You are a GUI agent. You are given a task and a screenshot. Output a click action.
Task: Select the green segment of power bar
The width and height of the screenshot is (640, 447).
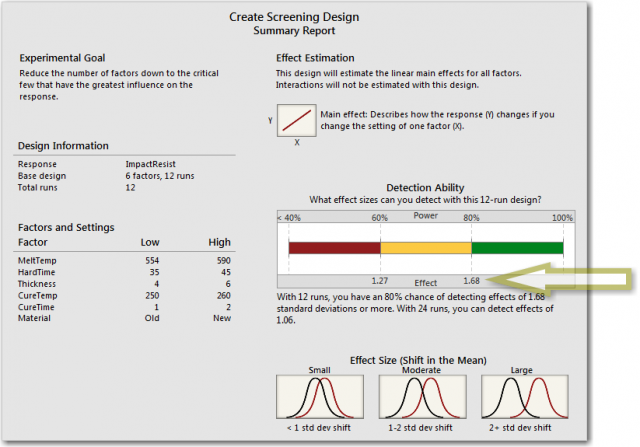pos(517,247)
